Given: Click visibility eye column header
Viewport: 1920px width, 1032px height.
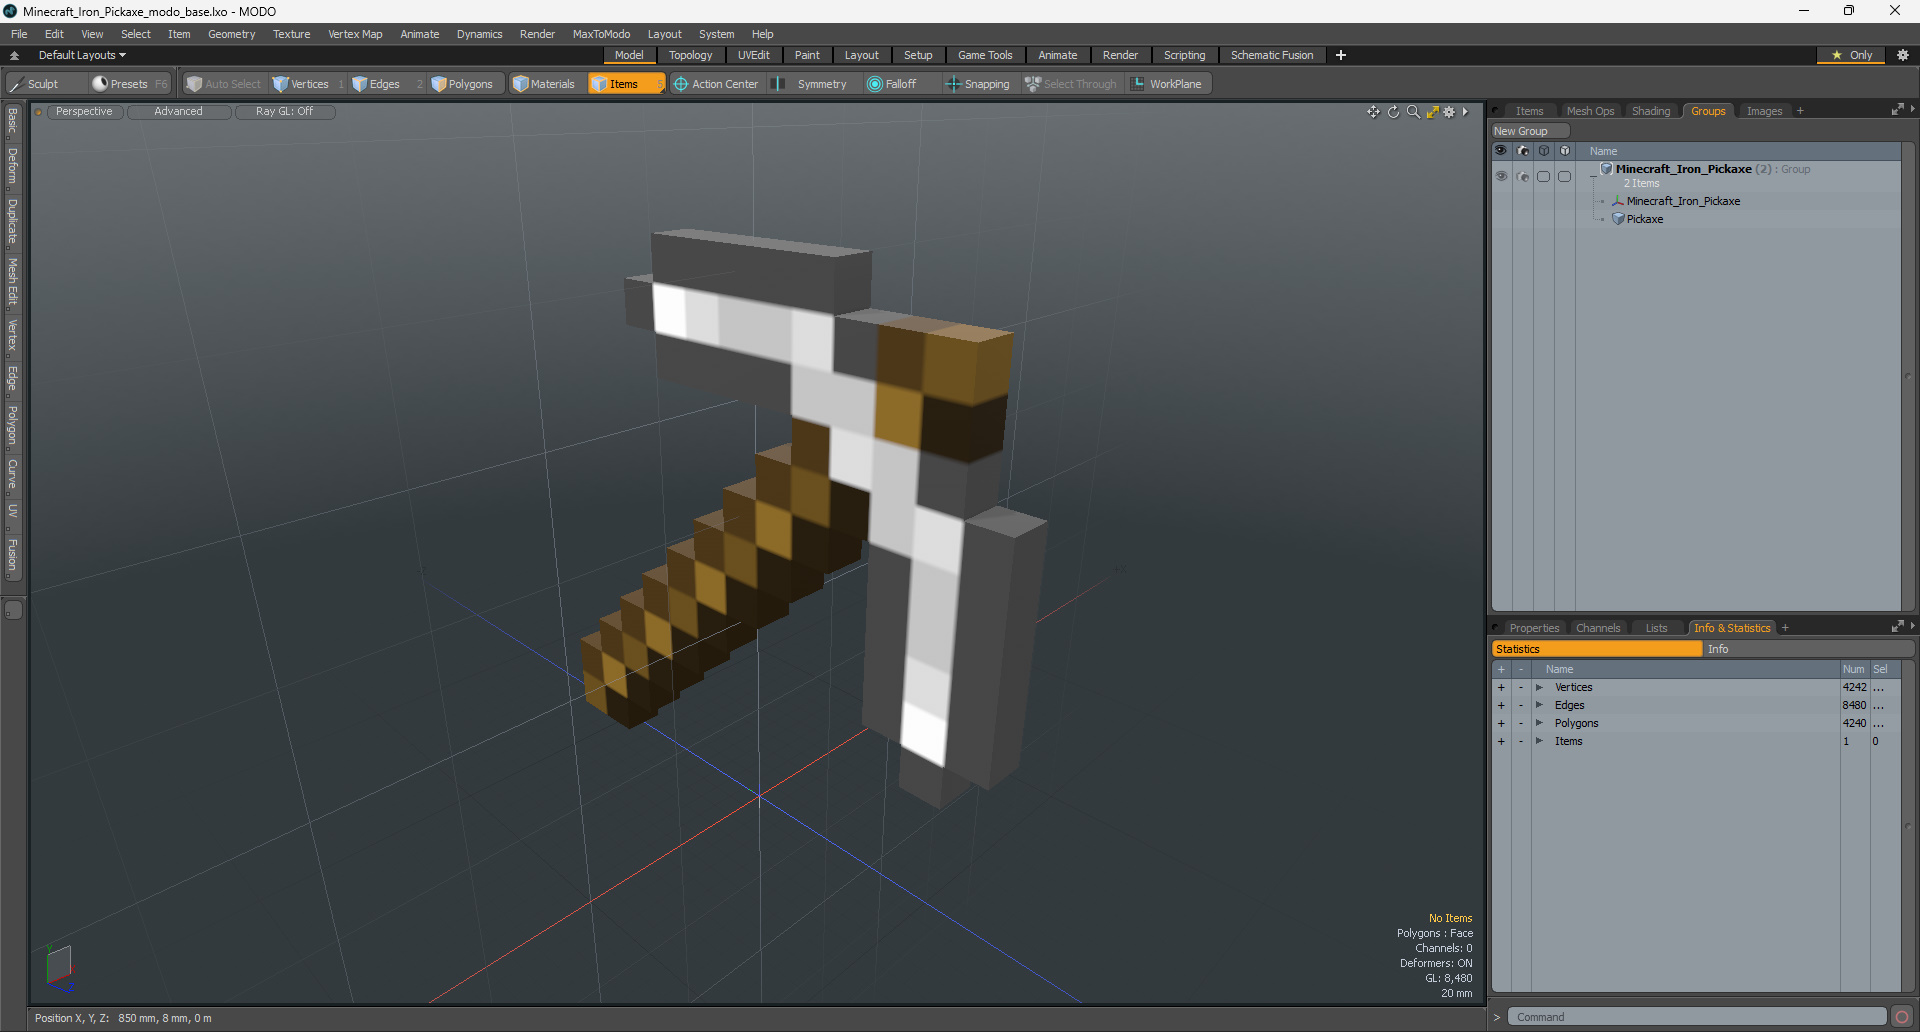Looking at the screenshot, I should 1501,151.
